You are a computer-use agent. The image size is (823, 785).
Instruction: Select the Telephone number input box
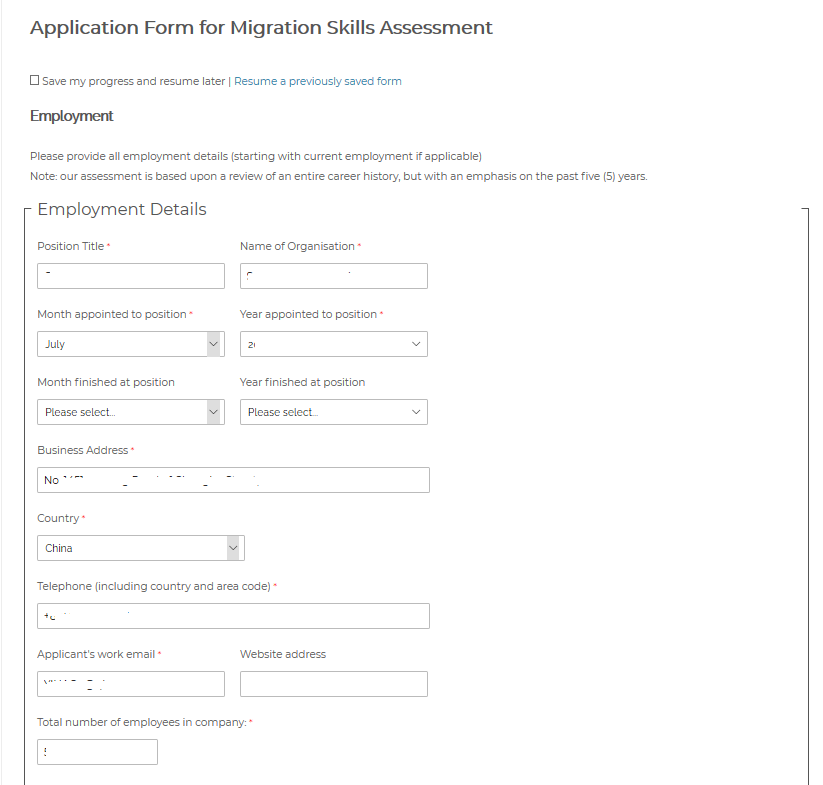point(233,616)
